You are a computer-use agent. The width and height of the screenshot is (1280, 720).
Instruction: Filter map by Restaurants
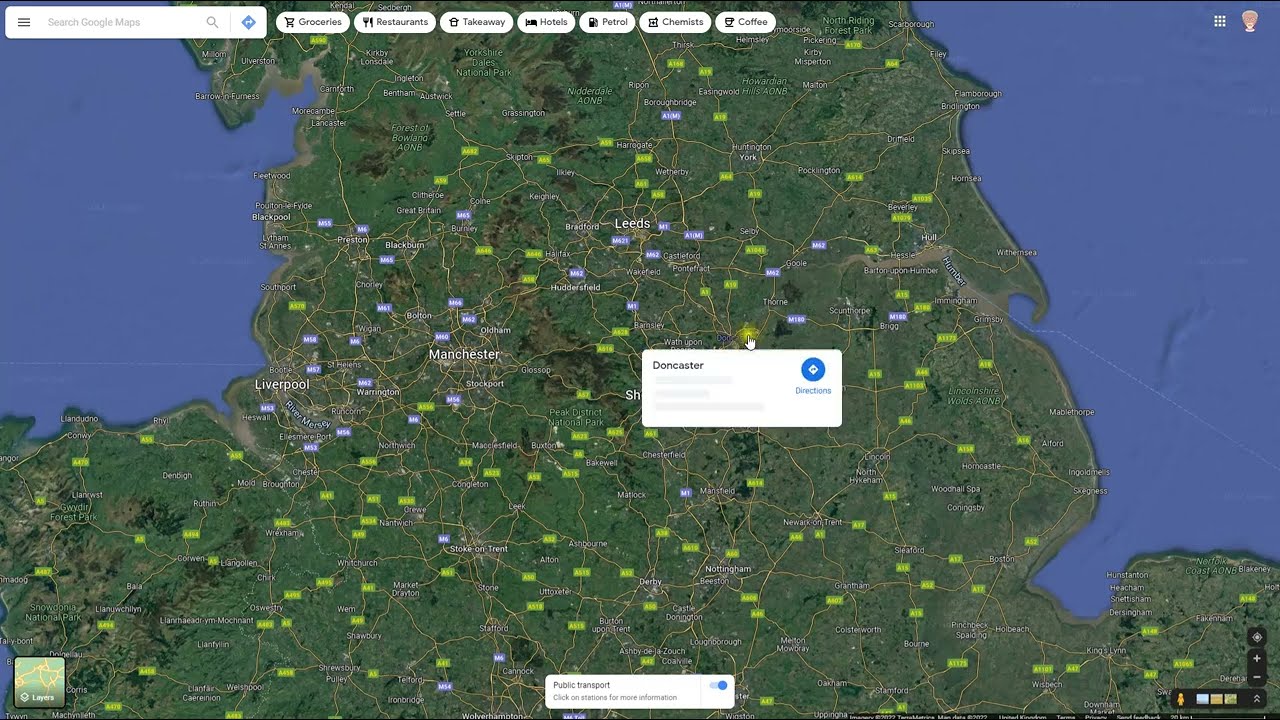point(395,22)
